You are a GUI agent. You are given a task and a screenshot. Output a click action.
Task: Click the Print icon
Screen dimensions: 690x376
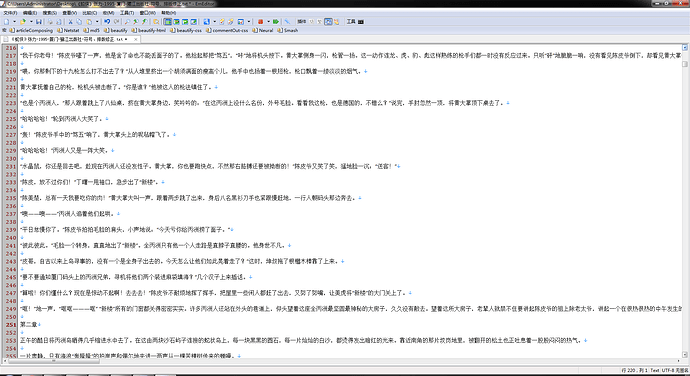(50, 22)
